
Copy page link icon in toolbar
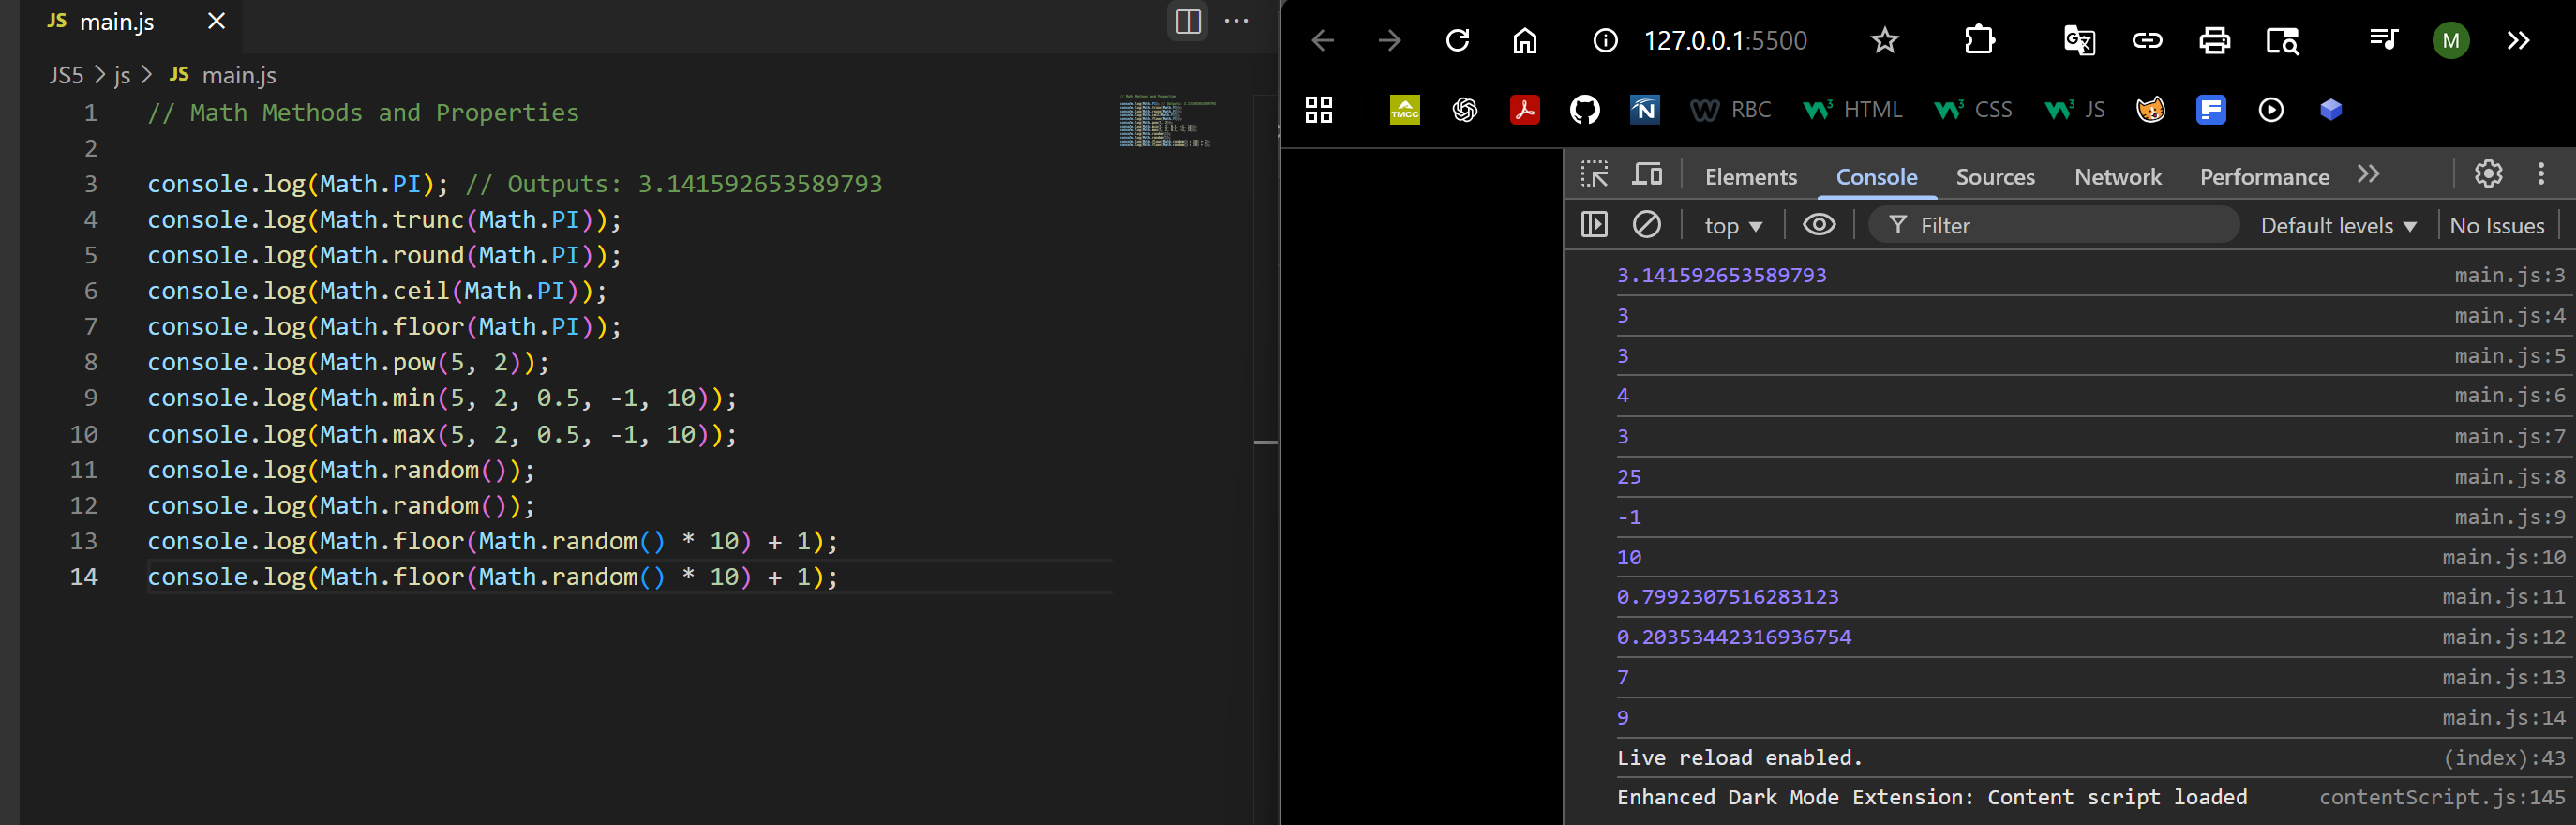point(2147,41)
